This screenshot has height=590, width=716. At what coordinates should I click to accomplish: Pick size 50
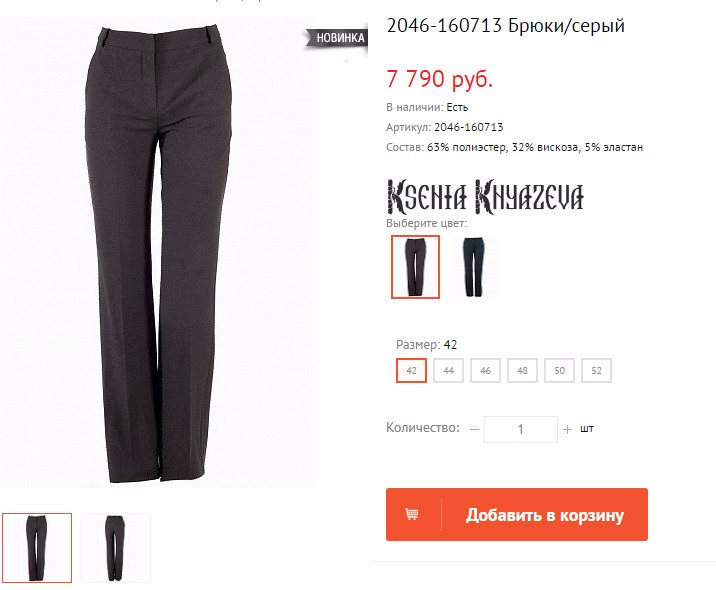click(559, 370)
